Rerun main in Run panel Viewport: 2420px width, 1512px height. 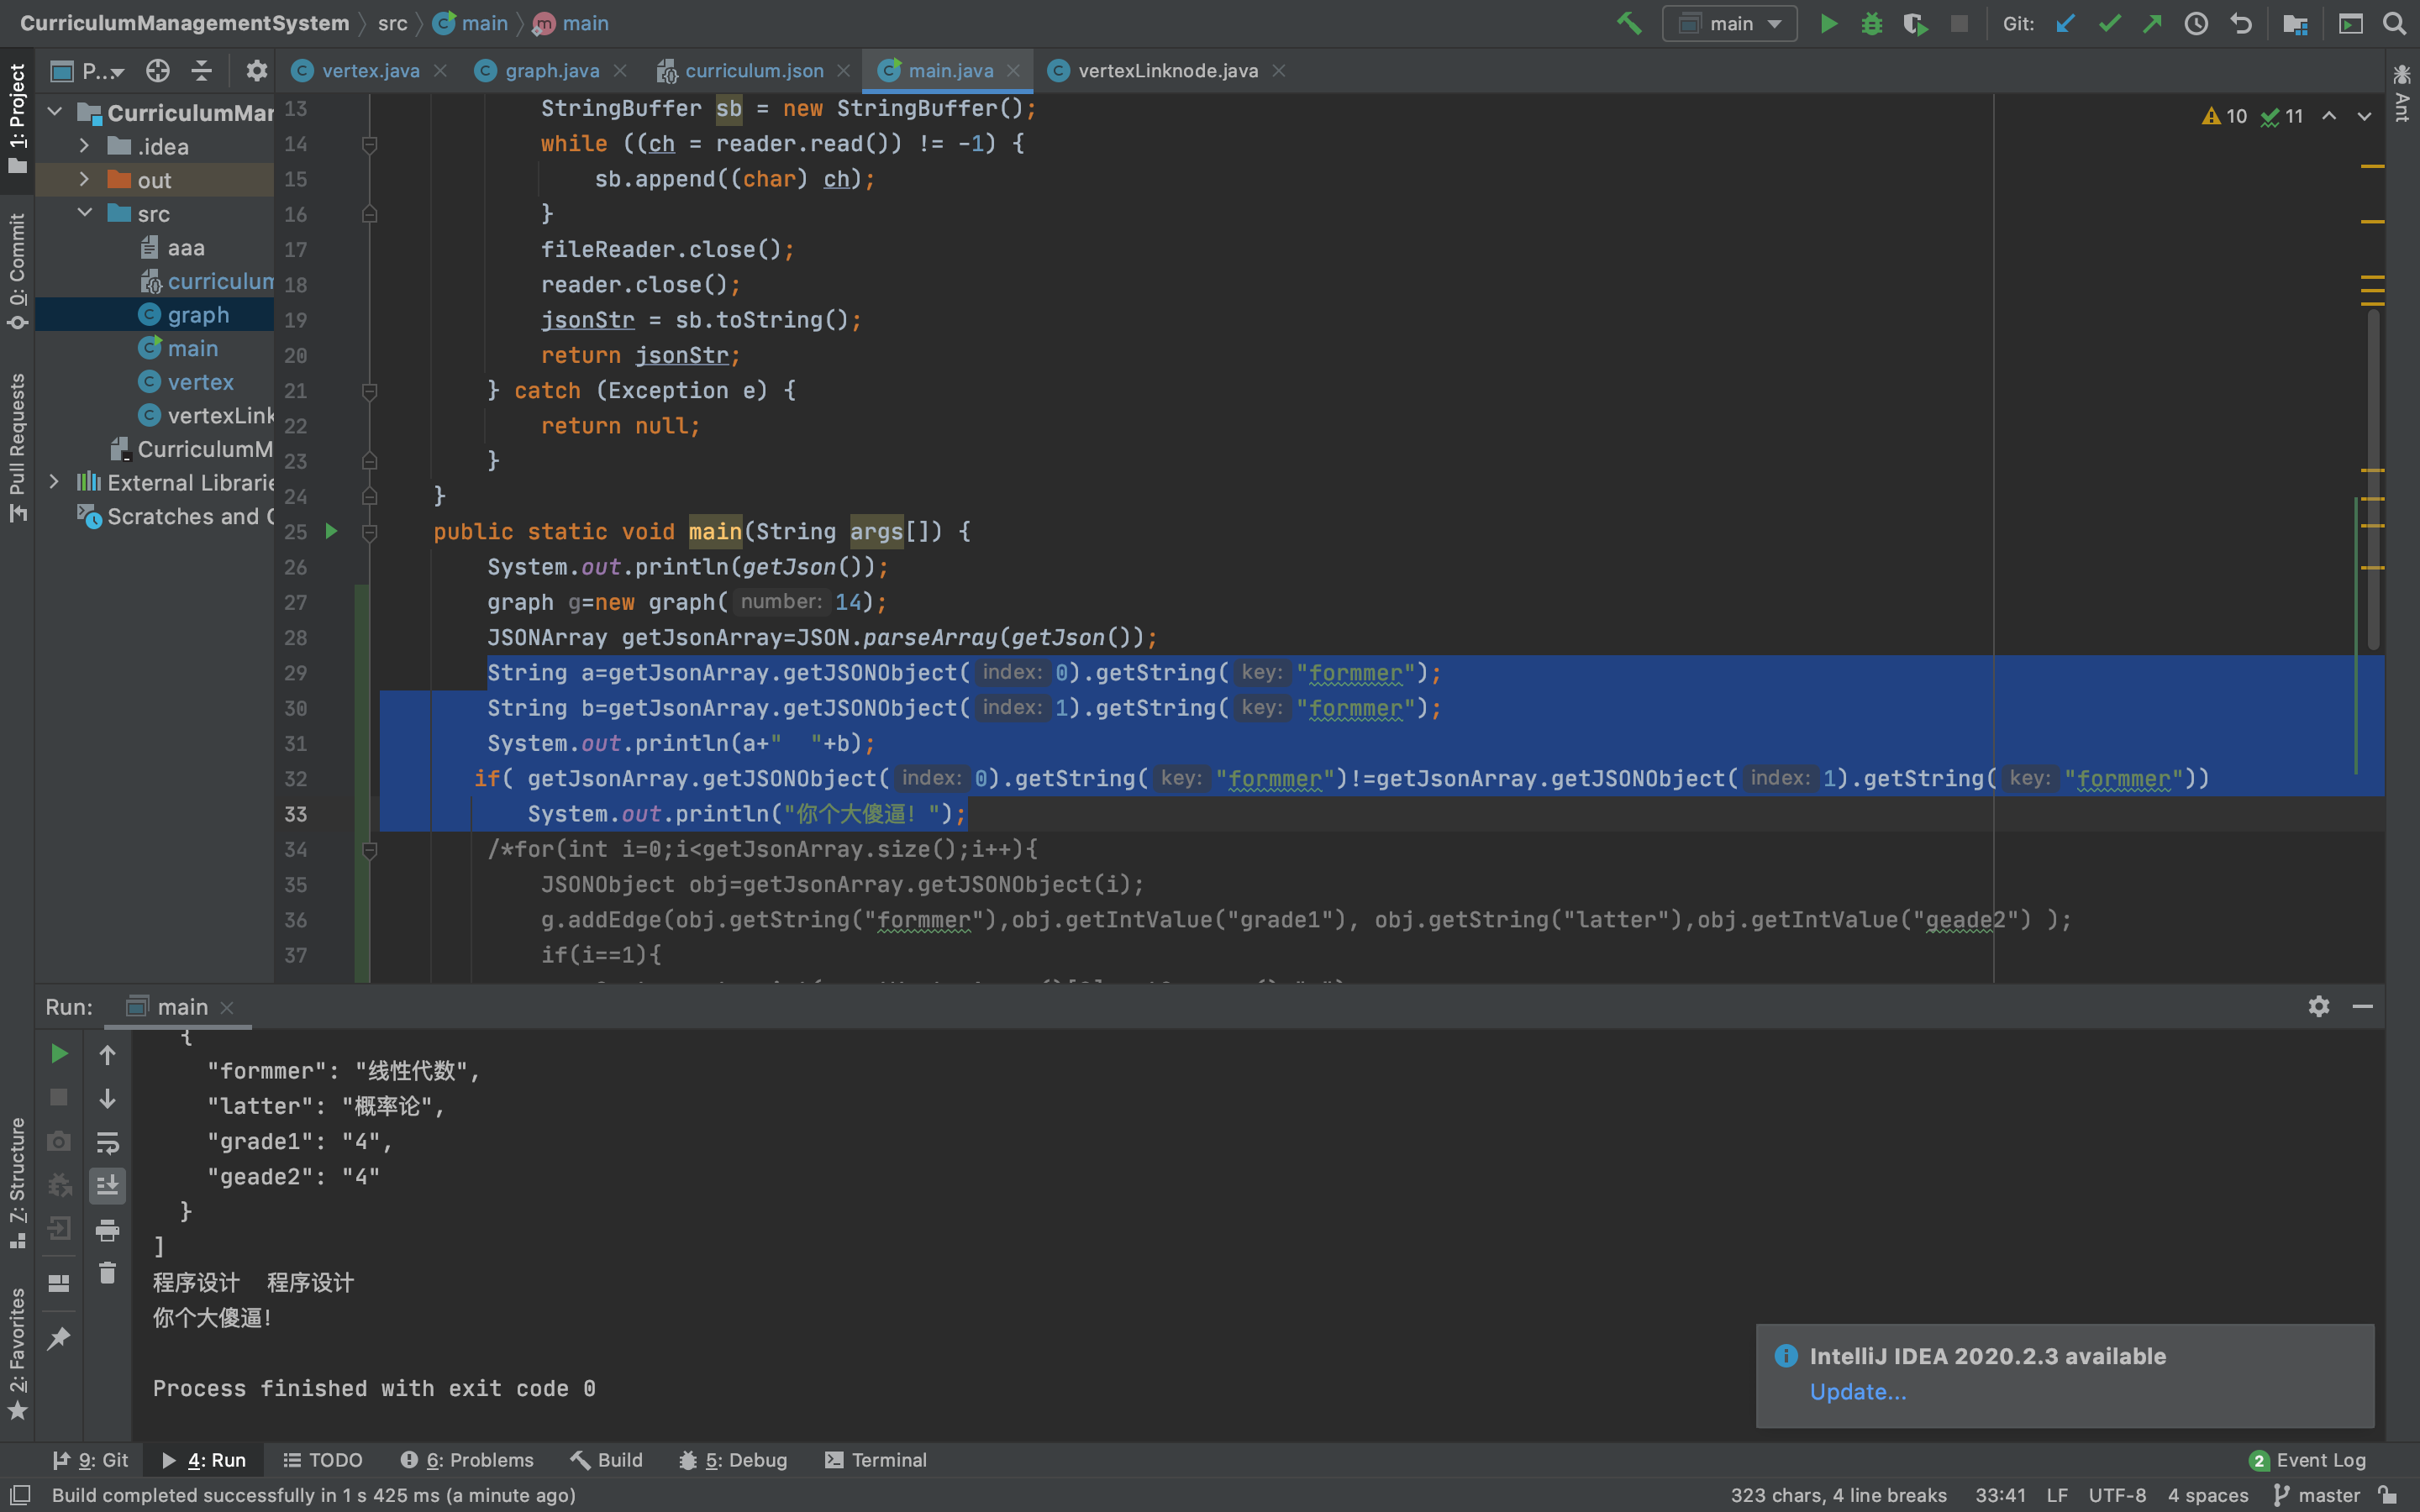click(59, 1053)
